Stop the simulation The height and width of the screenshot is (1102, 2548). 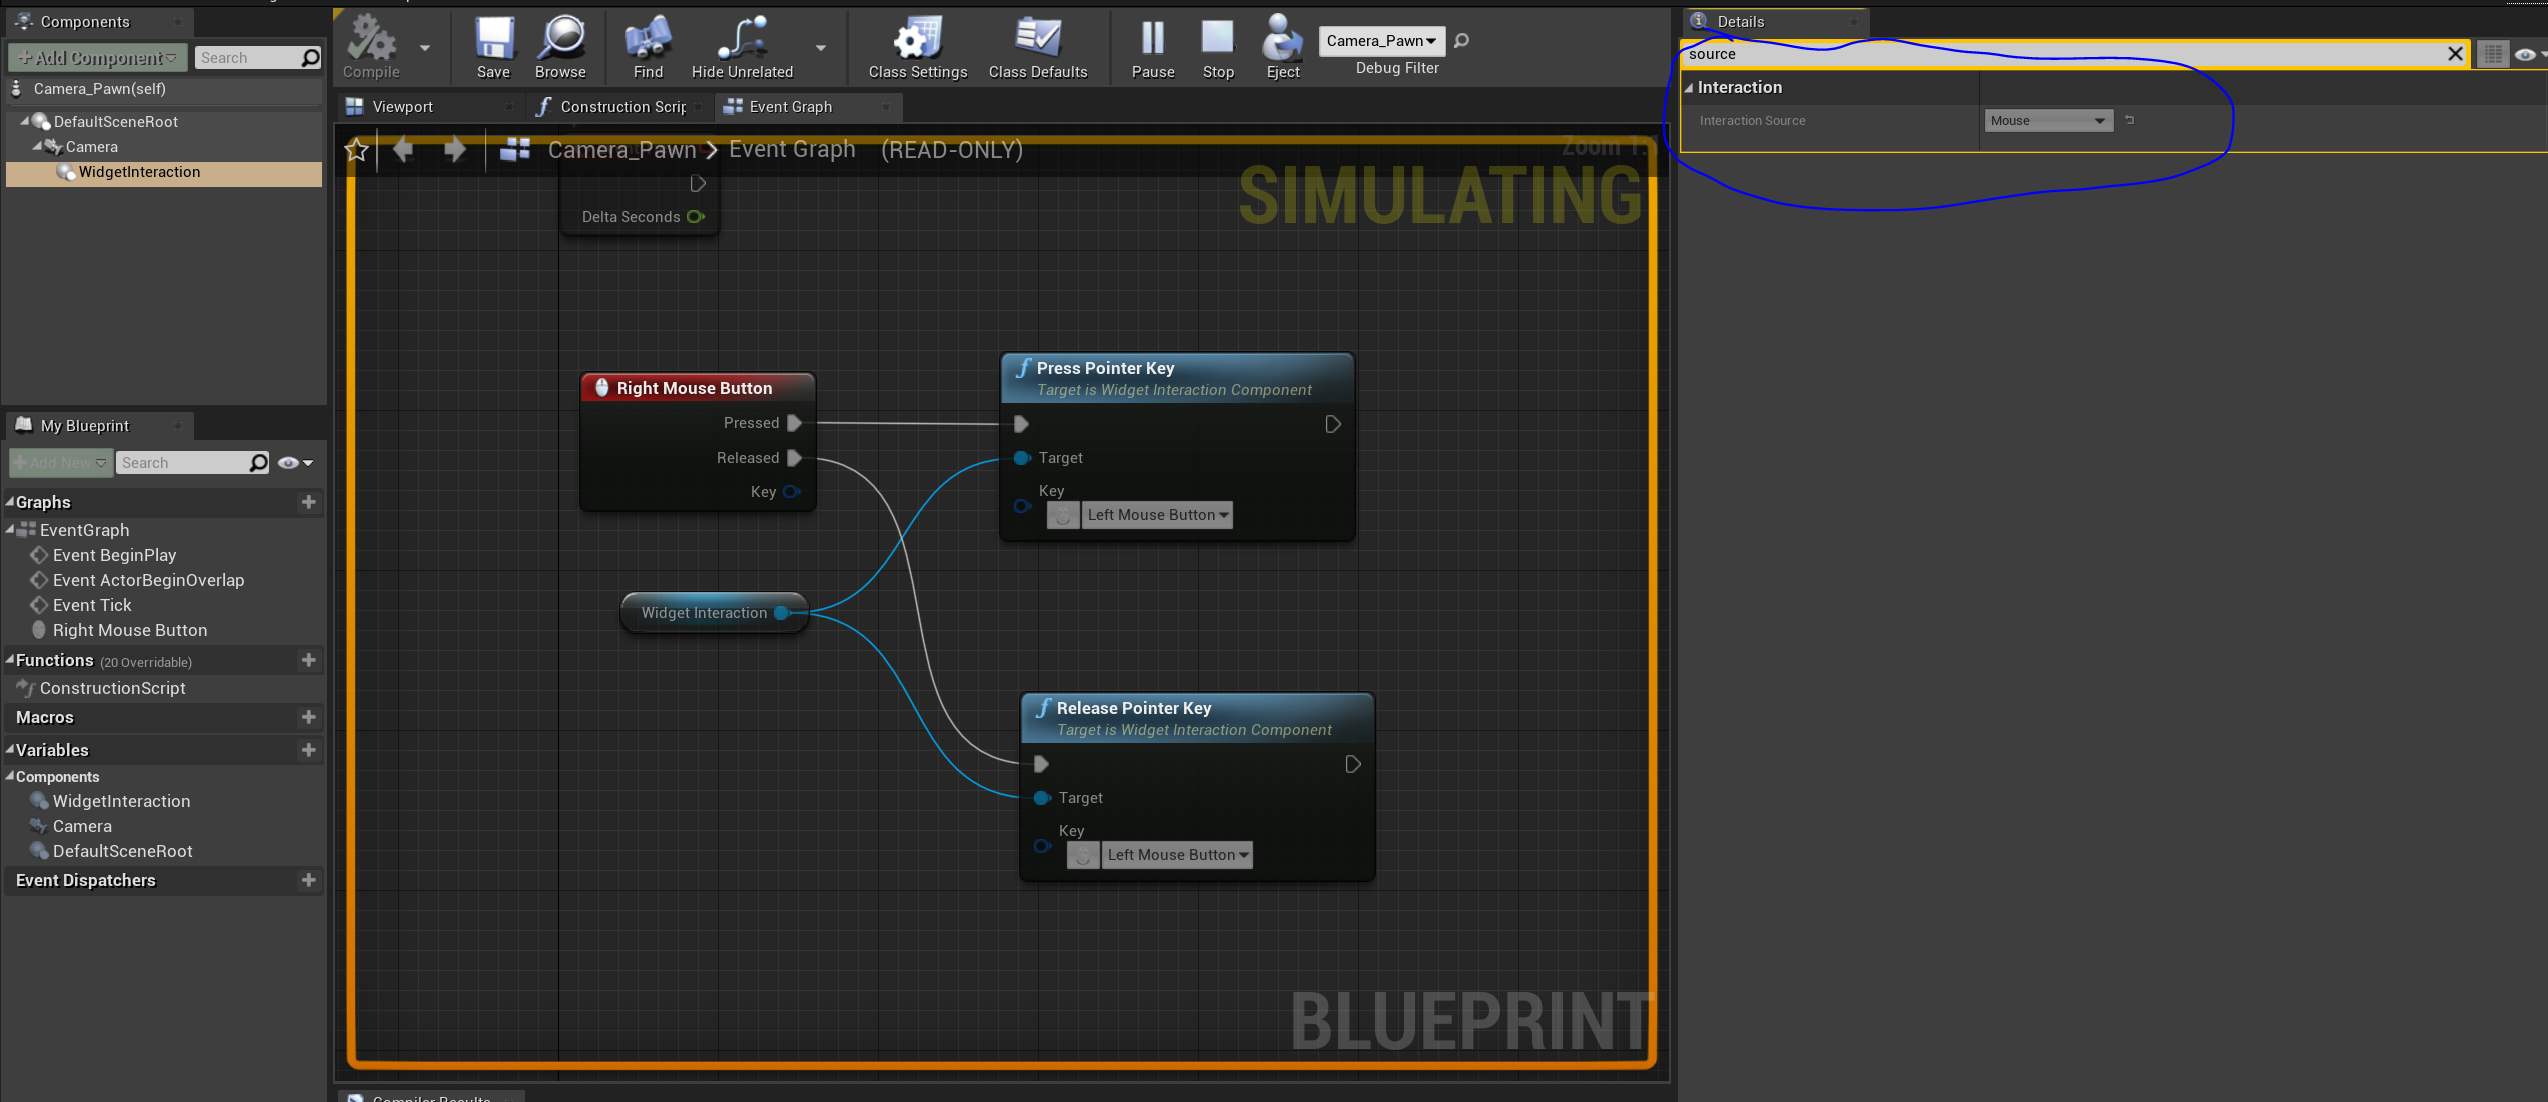[1217, 40]
